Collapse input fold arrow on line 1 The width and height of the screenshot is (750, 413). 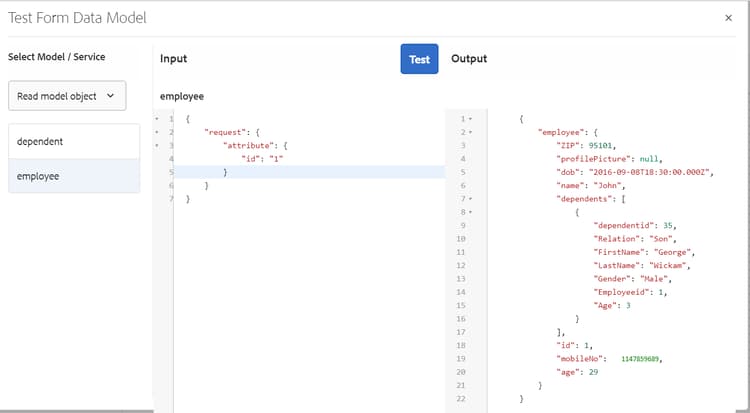click(157, 119)
